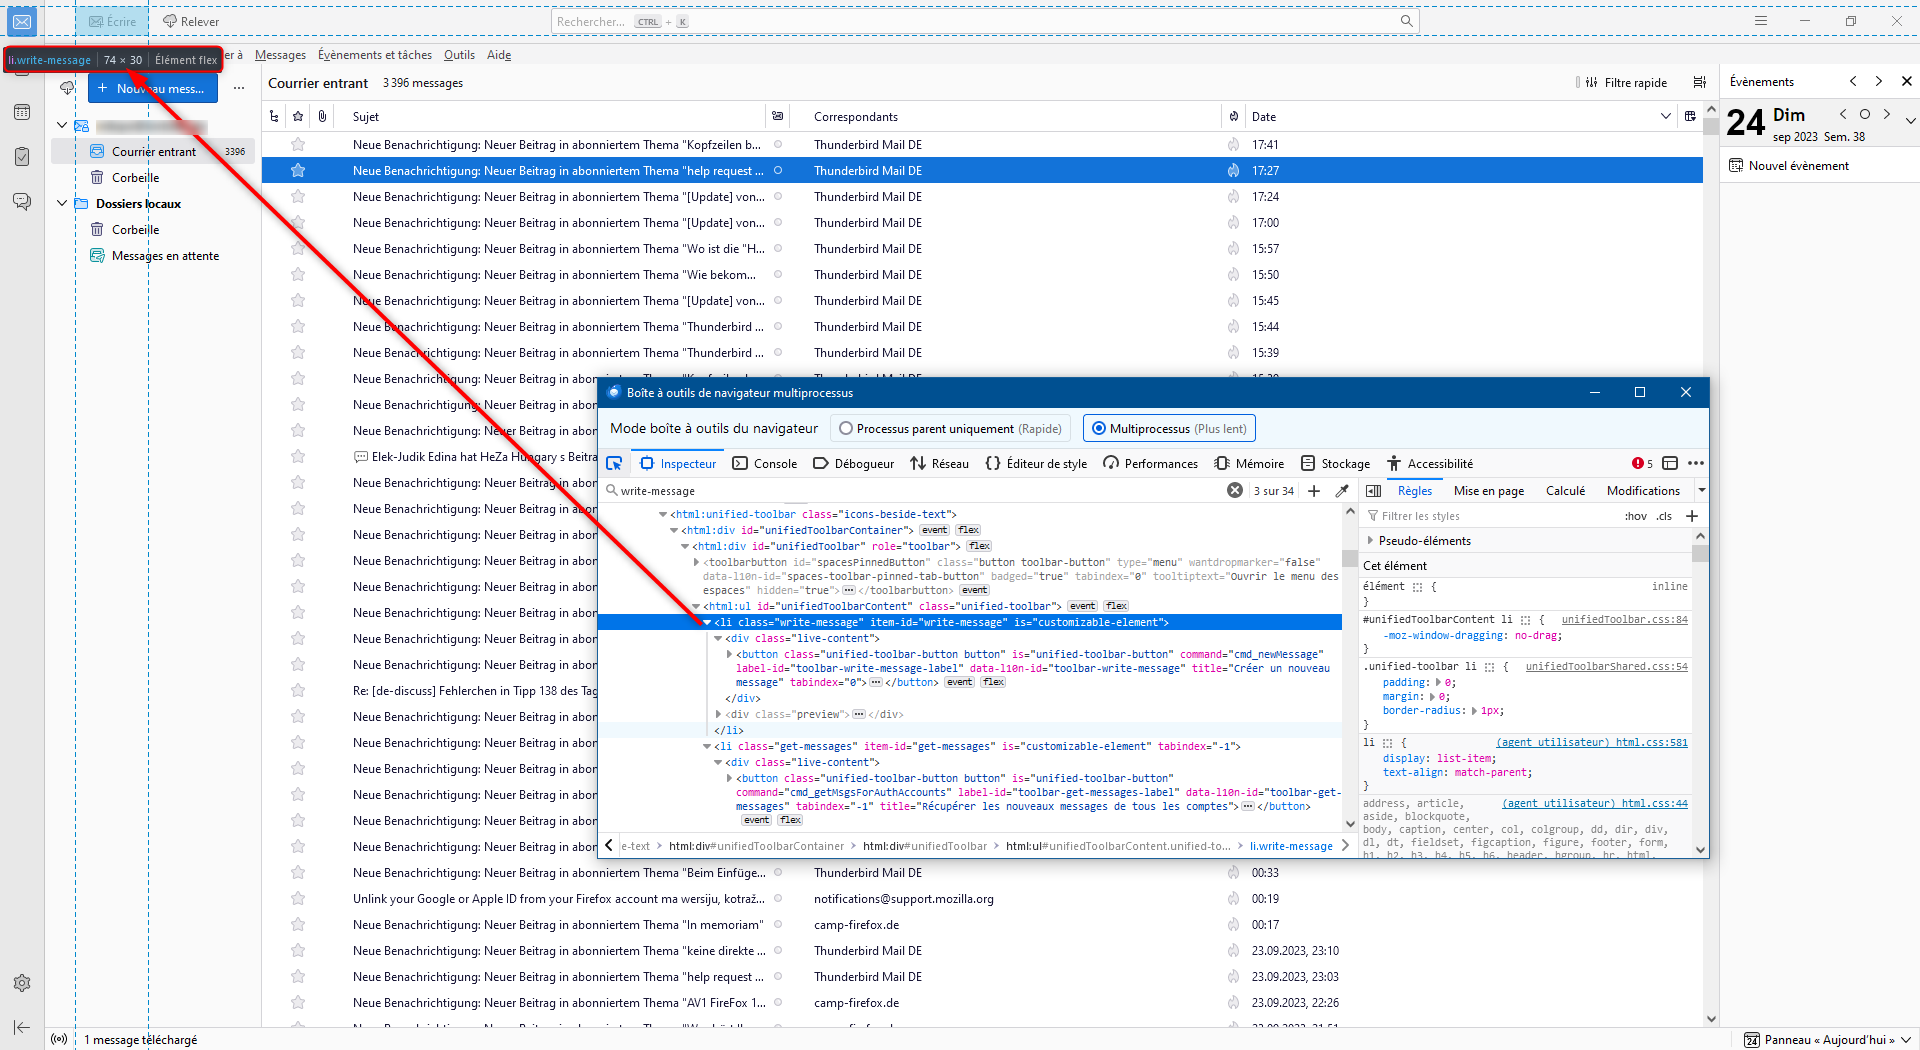Open the Mémoire devtools tab
Image resolution: width=1920 pixels, height=1050 pixels.
(x=1249, y=463)
